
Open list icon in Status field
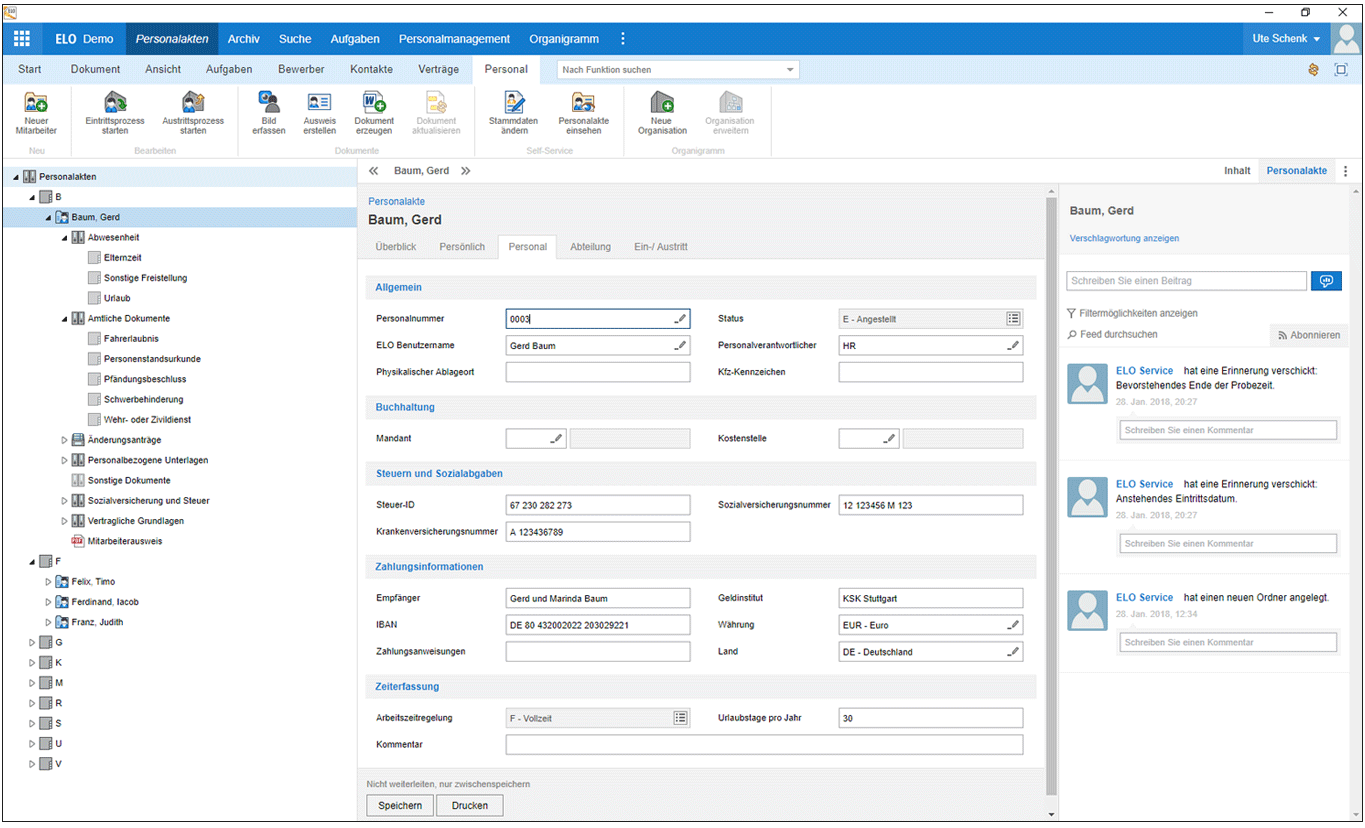[x=1013, y=319]
